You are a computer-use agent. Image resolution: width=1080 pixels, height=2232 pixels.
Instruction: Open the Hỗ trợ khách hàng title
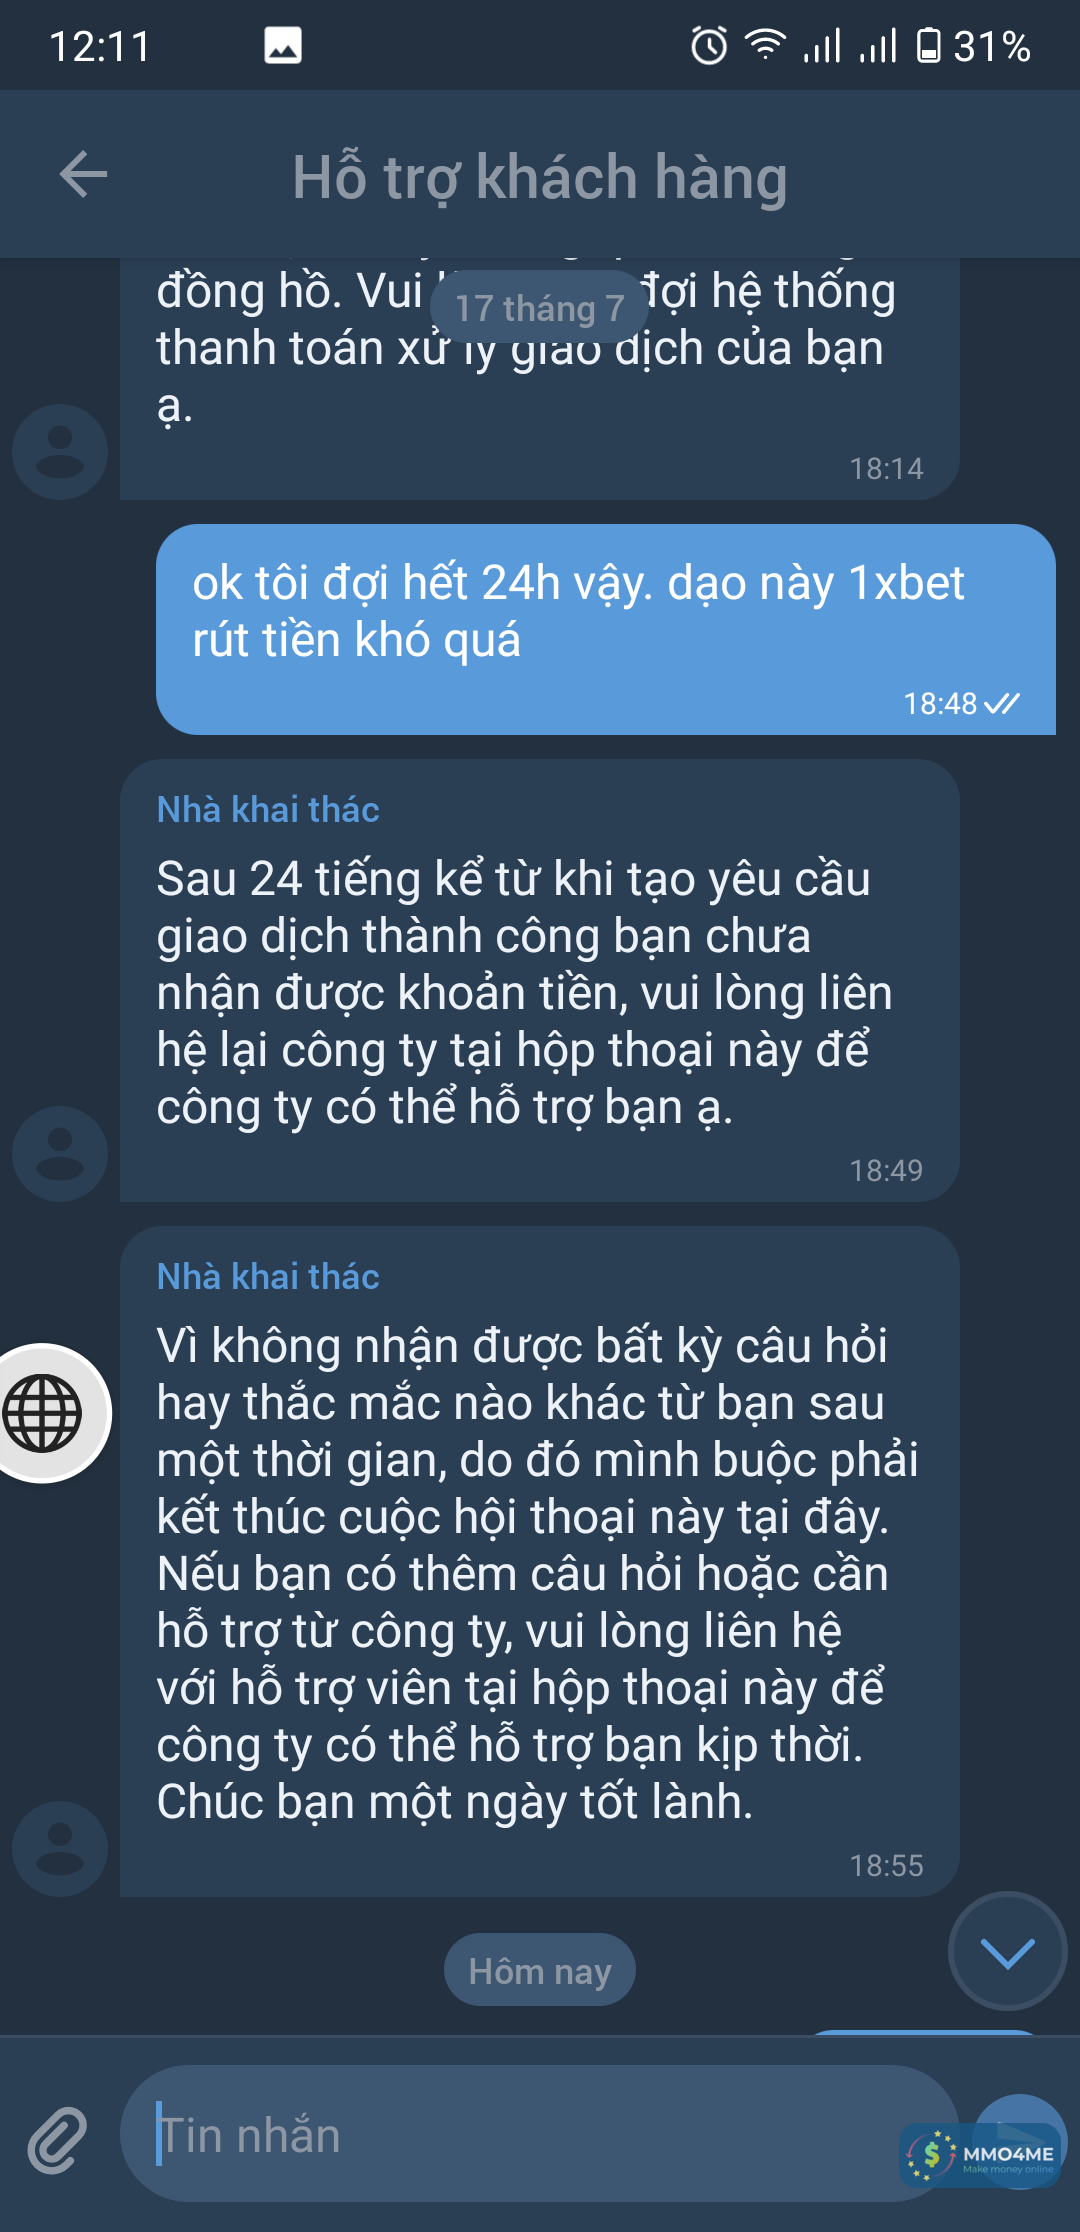[x=540, y=177]
